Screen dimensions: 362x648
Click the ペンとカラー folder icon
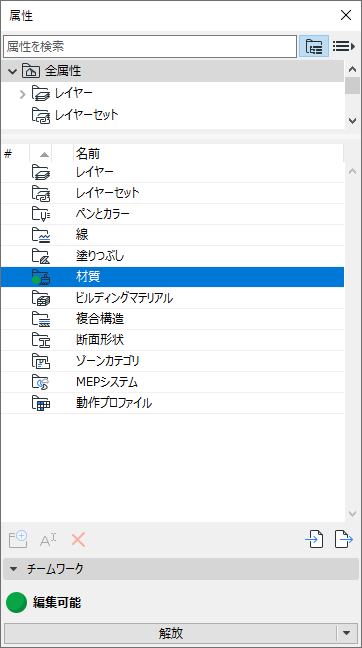coord(40,214)
